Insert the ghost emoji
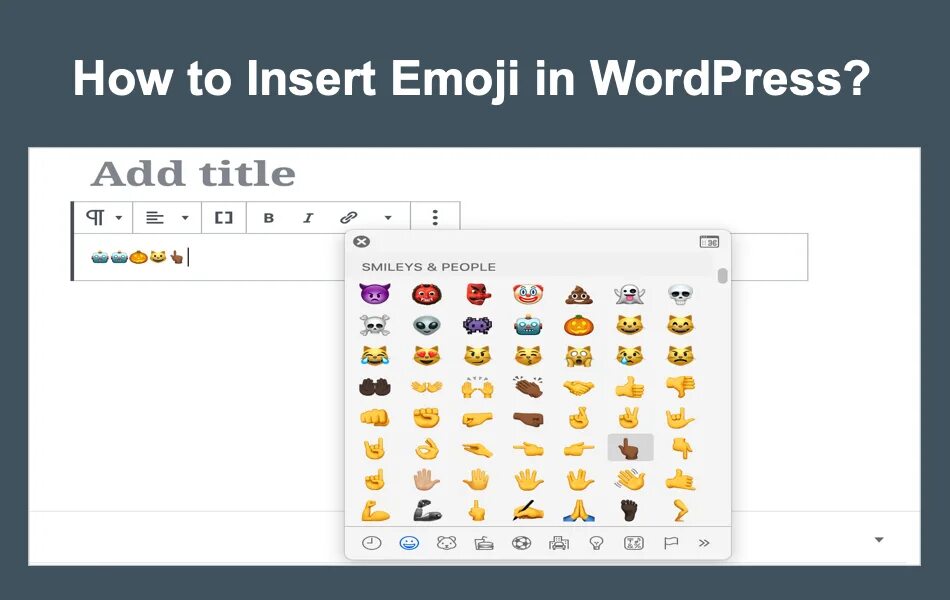950x600 pixels. [630, 295]
